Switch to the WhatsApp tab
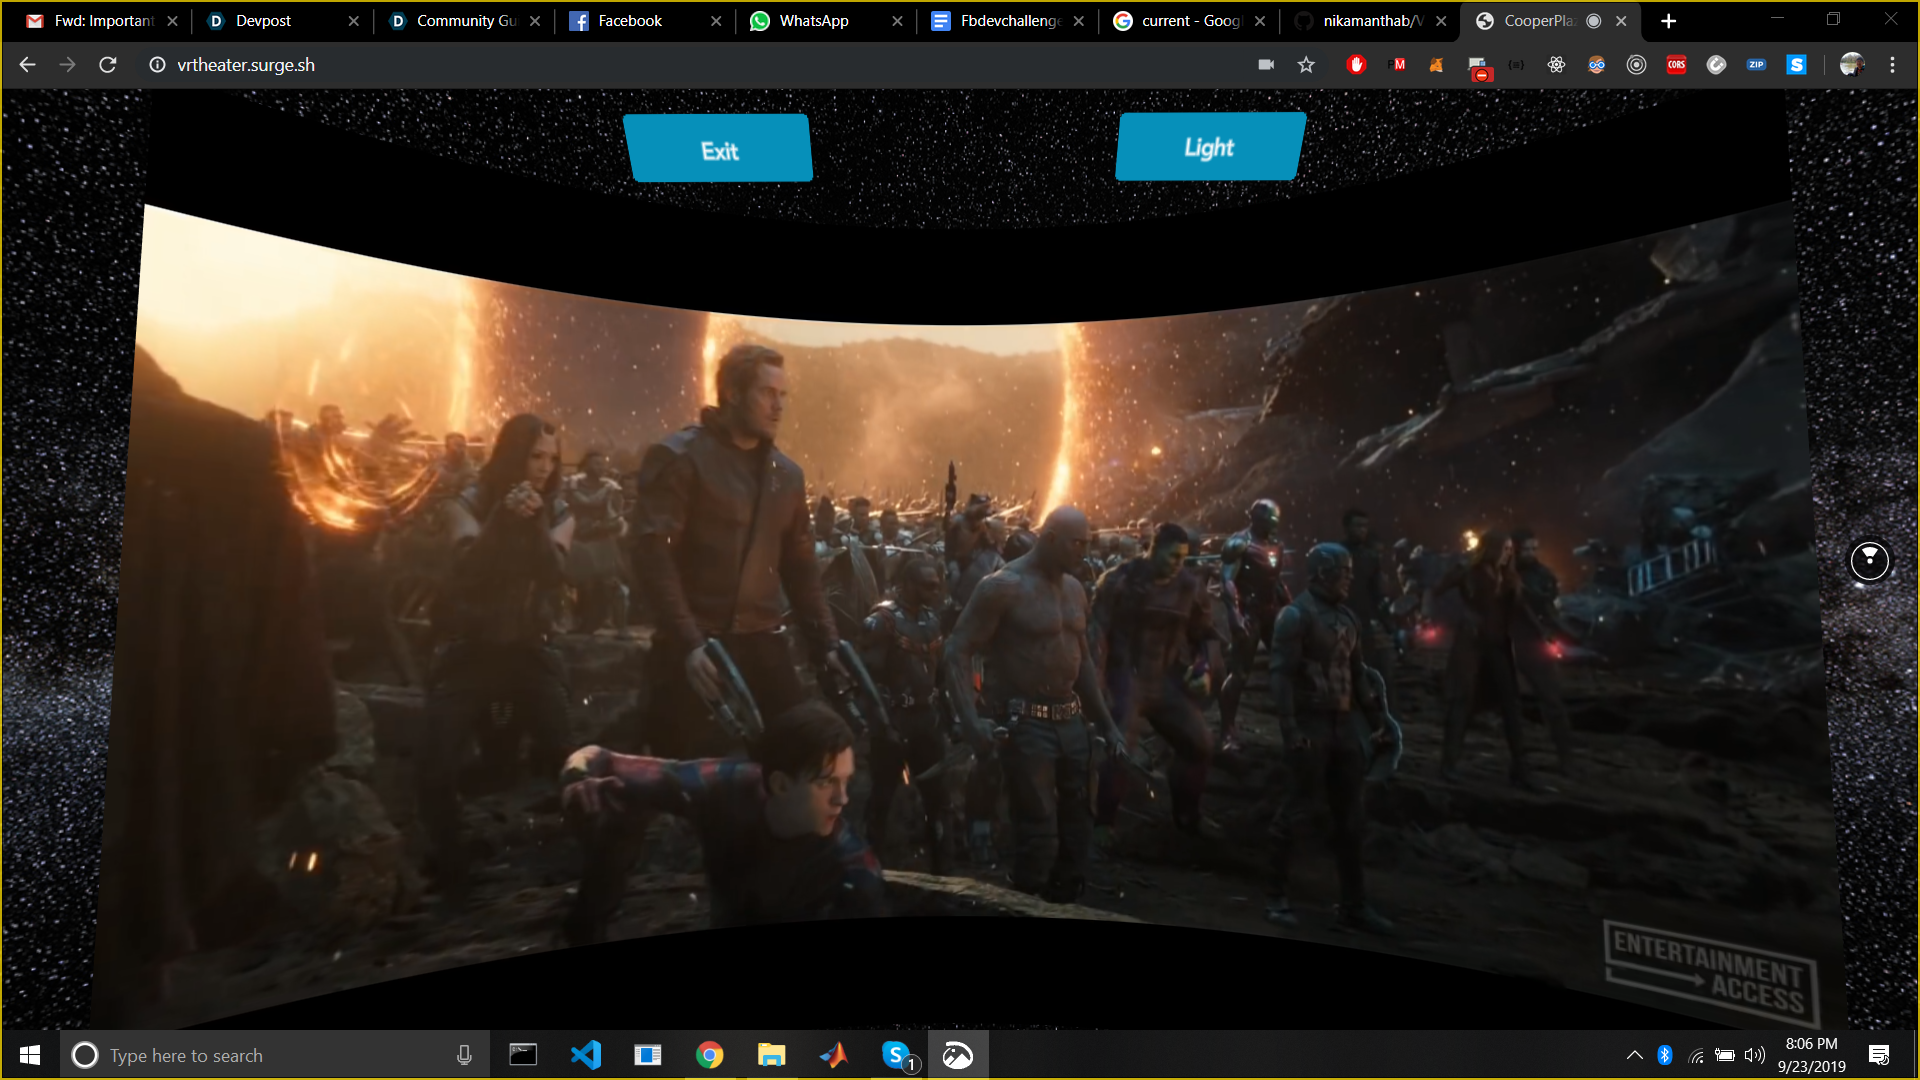1920x1080 pixels. click(x=813, y=21)
